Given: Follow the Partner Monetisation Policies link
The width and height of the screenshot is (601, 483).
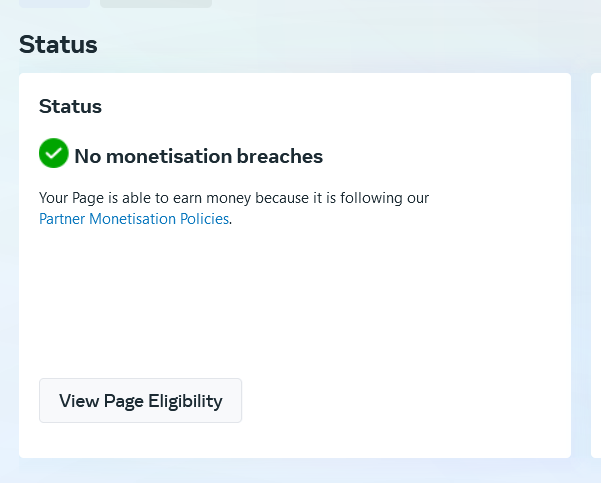Looking at the screenshot, I should pyautogui.click(x=134, y=218).
